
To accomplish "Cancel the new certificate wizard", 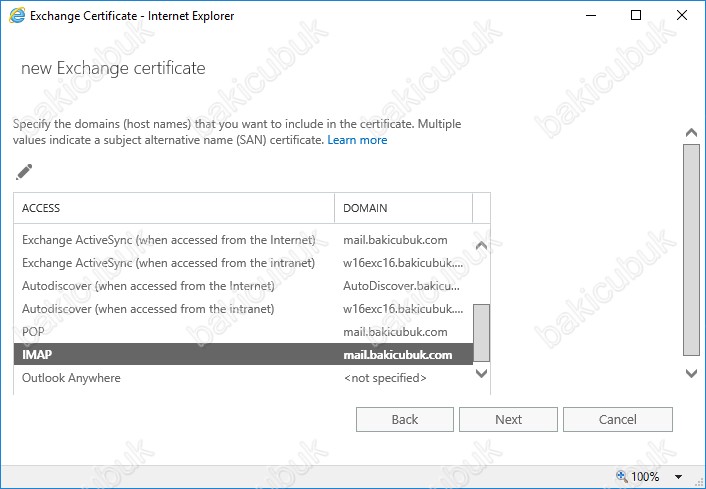I will (618, 420).
